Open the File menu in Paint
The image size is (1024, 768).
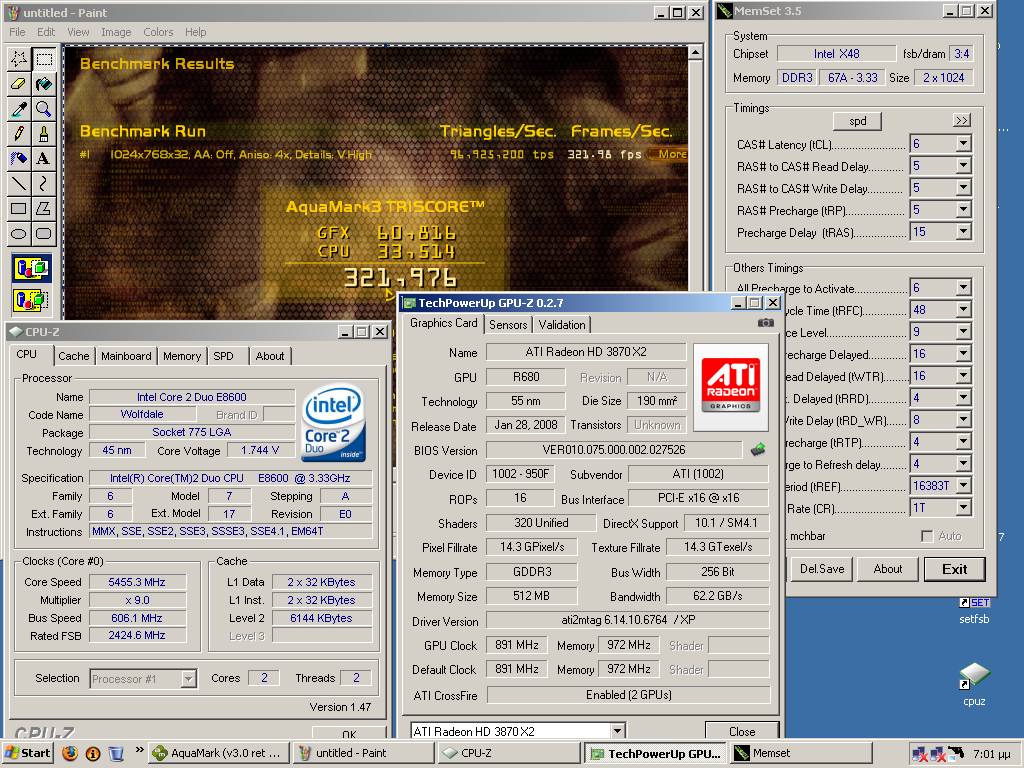(17, 32)
